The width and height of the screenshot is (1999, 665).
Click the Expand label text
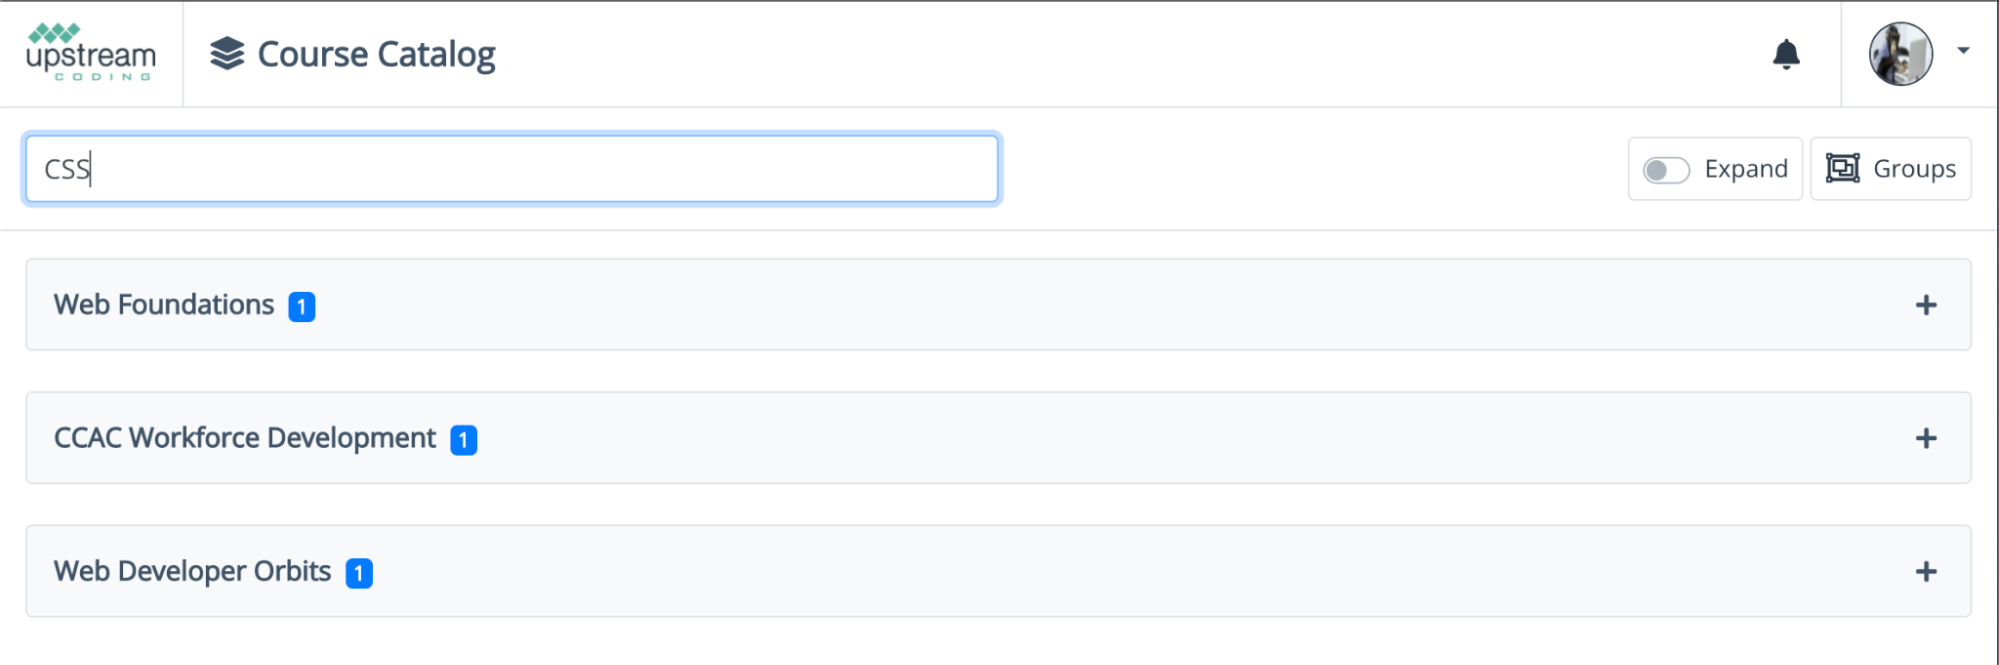click(x=1745, y=169)
